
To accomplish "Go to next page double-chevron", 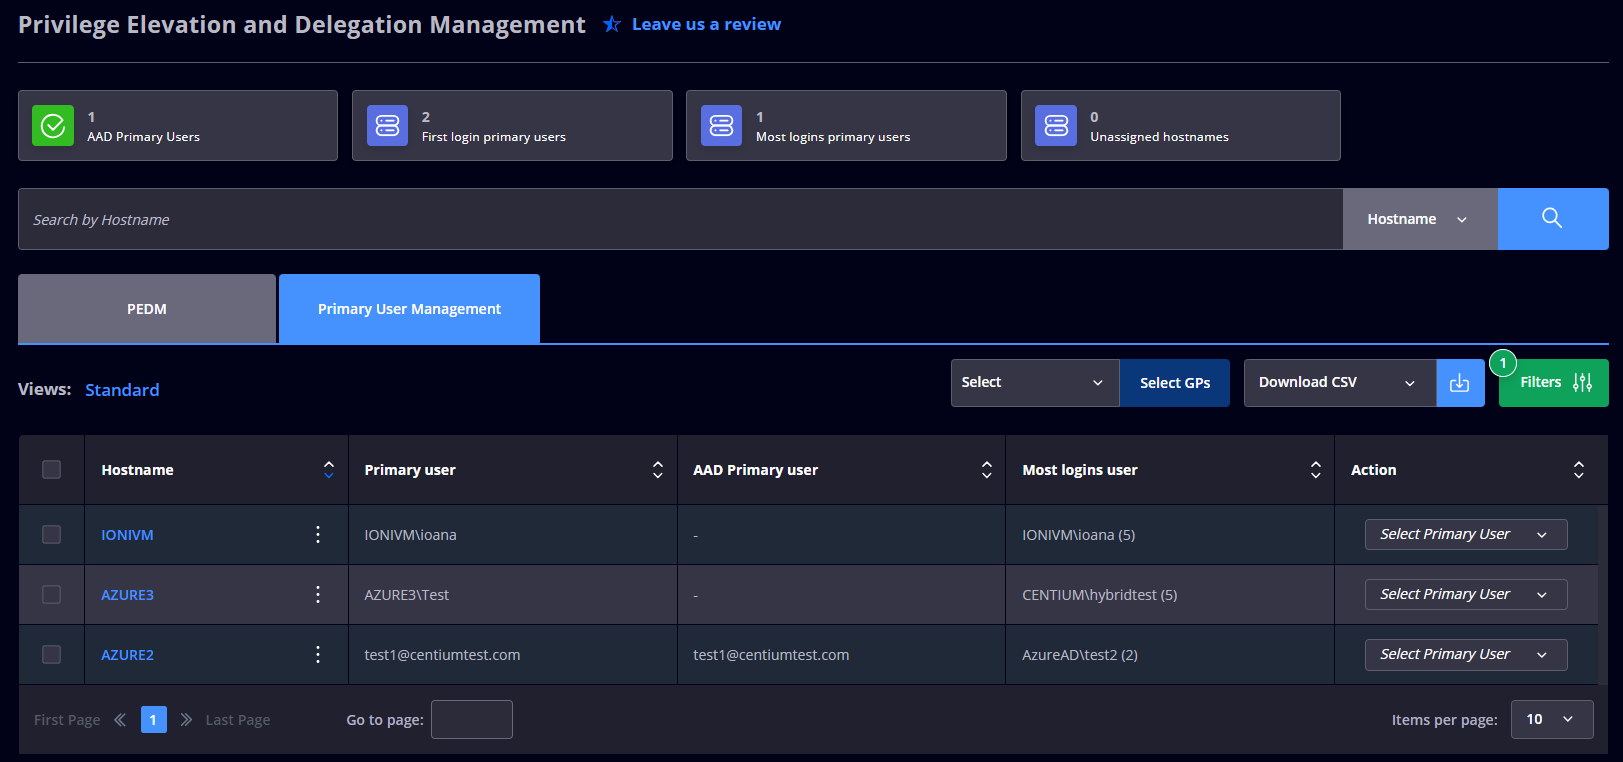I will click(186, 720).
